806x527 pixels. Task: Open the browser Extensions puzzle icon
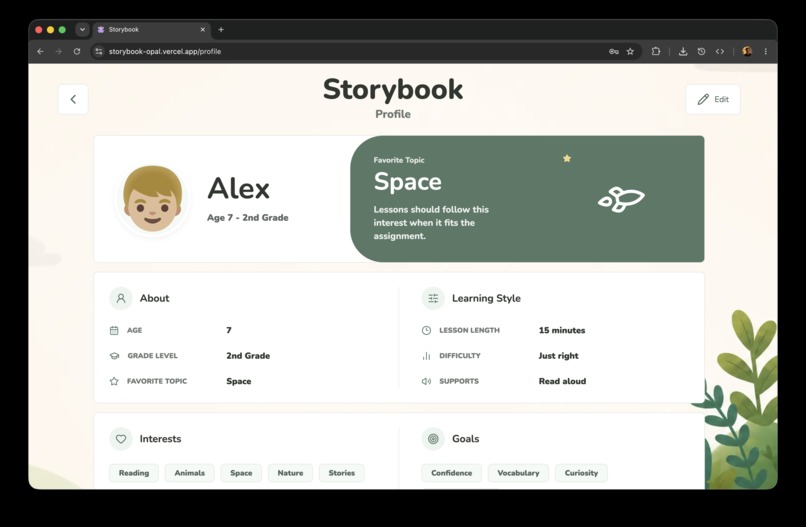[656, 51]
